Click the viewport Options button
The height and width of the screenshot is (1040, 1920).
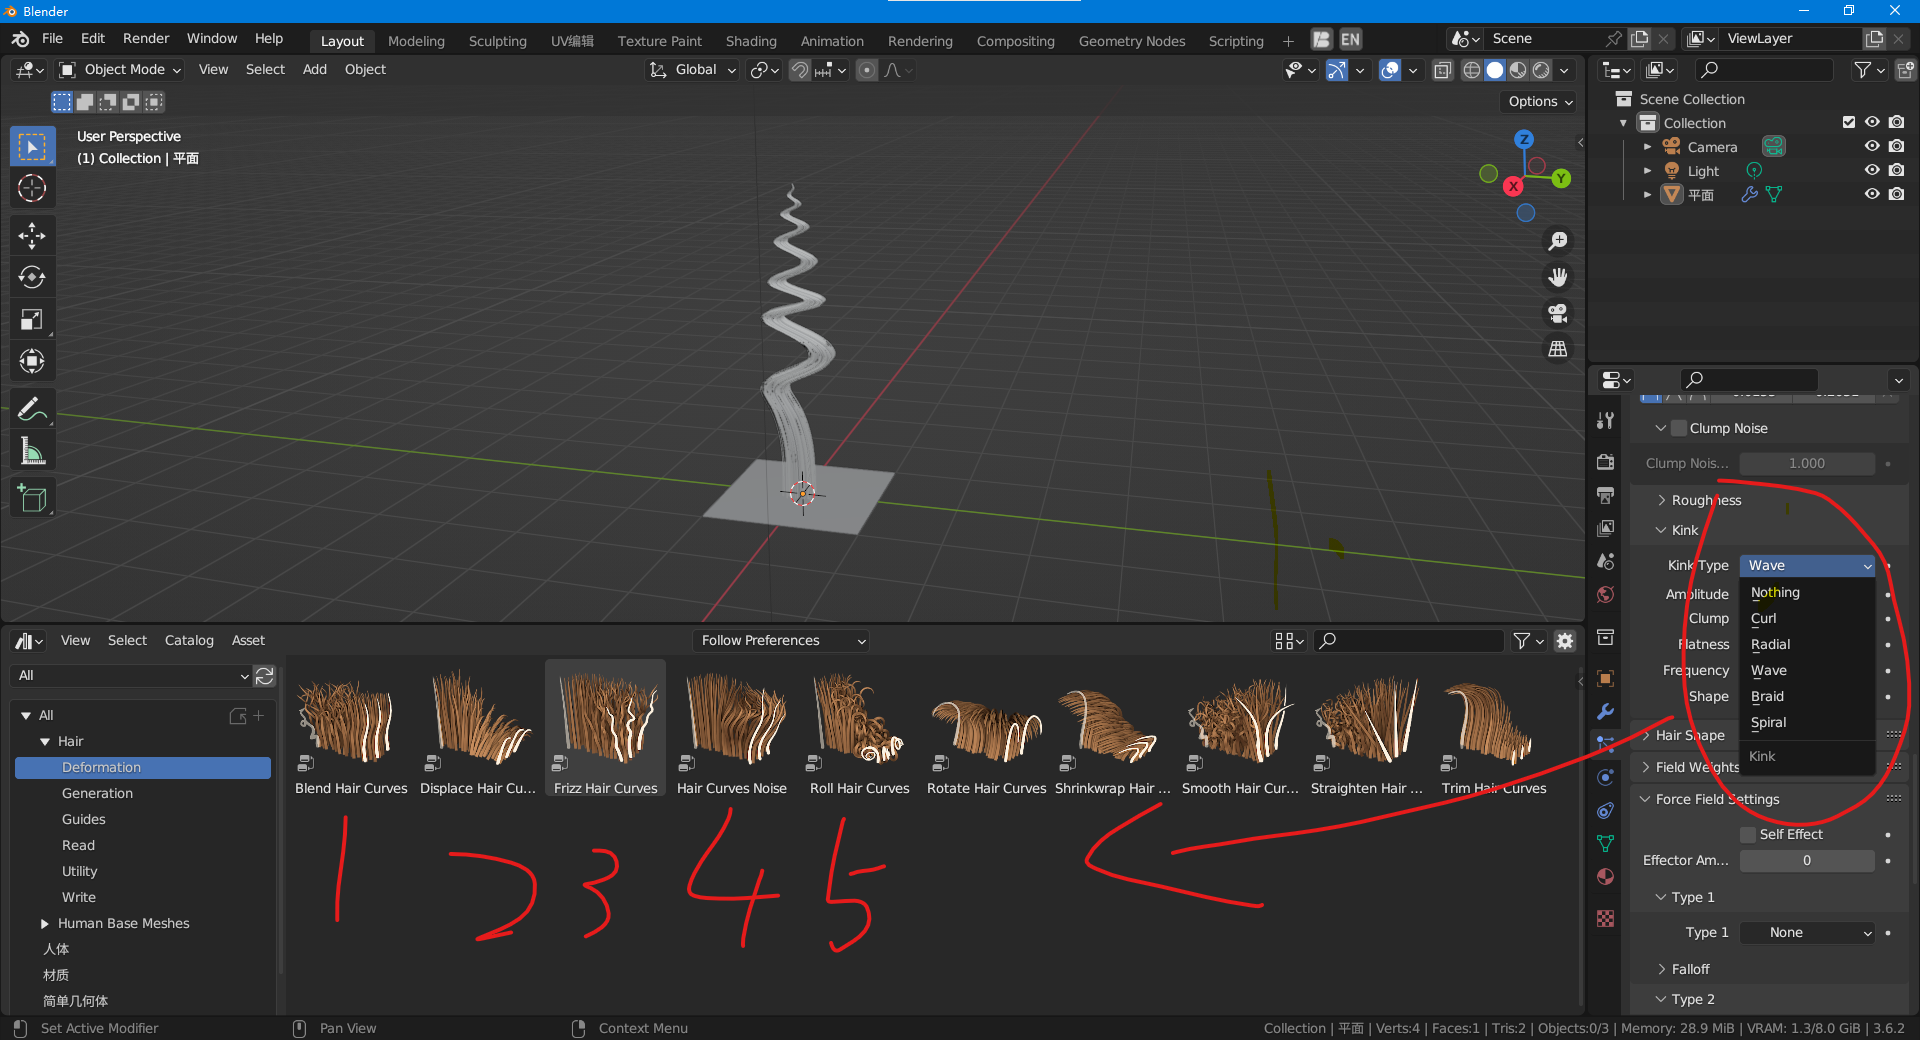pos(1540,101)
